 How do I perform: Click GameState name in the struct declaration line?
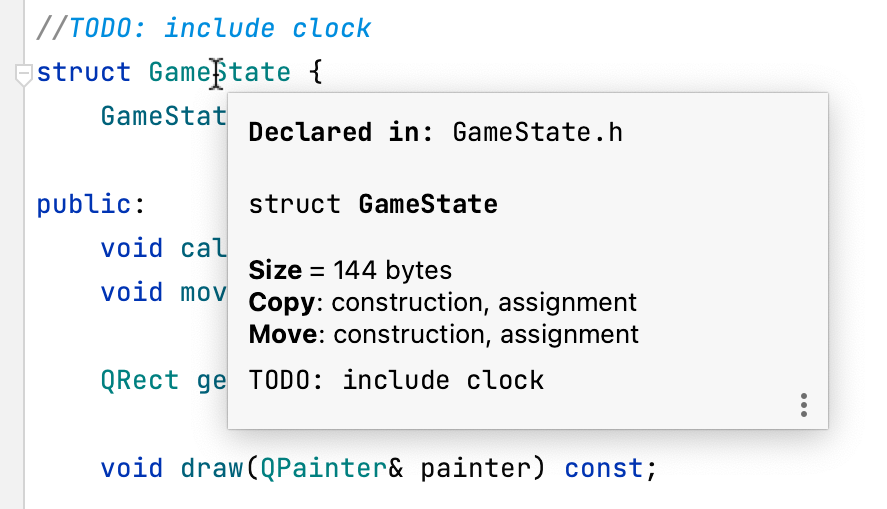click(x=219, y=73)
